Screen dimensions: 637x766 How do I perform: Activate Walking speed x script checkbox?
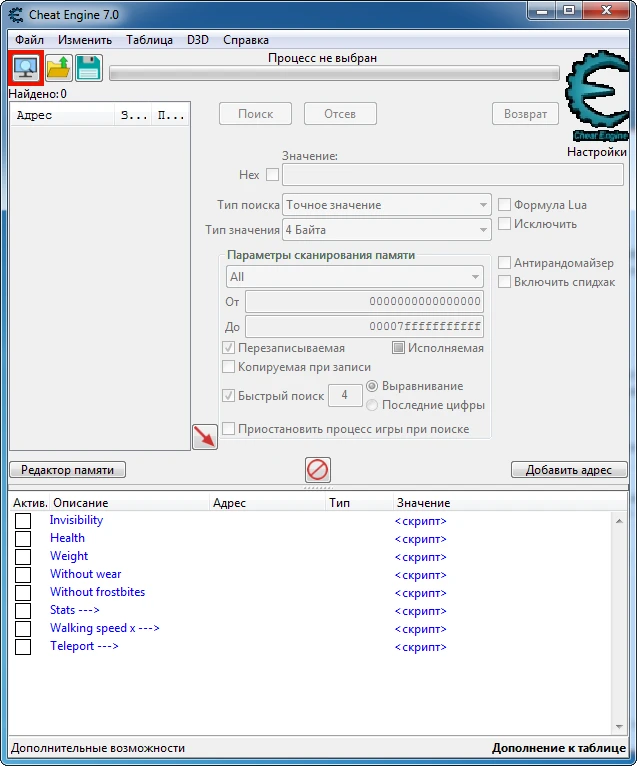[23, 629]
